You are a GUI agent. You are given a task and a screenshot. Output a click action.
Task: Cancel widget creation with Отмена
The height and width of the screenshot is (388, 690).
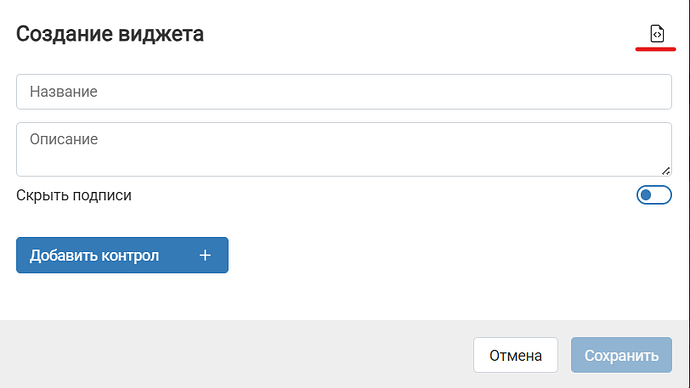pyautogui.click(x=516, y=355)
